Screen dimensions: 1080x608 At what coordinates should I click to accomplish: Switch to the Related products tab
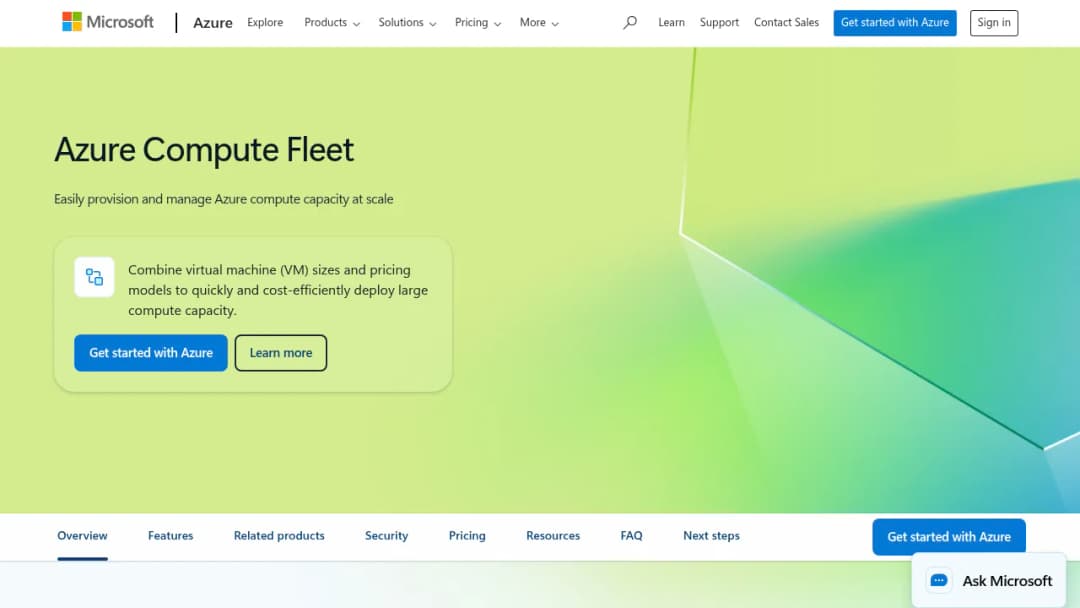click(279, 536)
